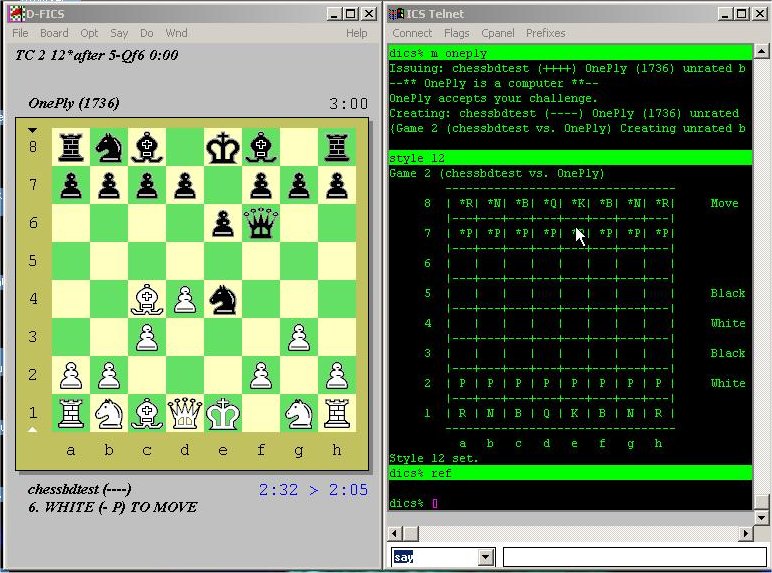The image size is (772, 573).
Task: Select the black pawn on e6
Action: pyautogui.click(x=223, y=223)
